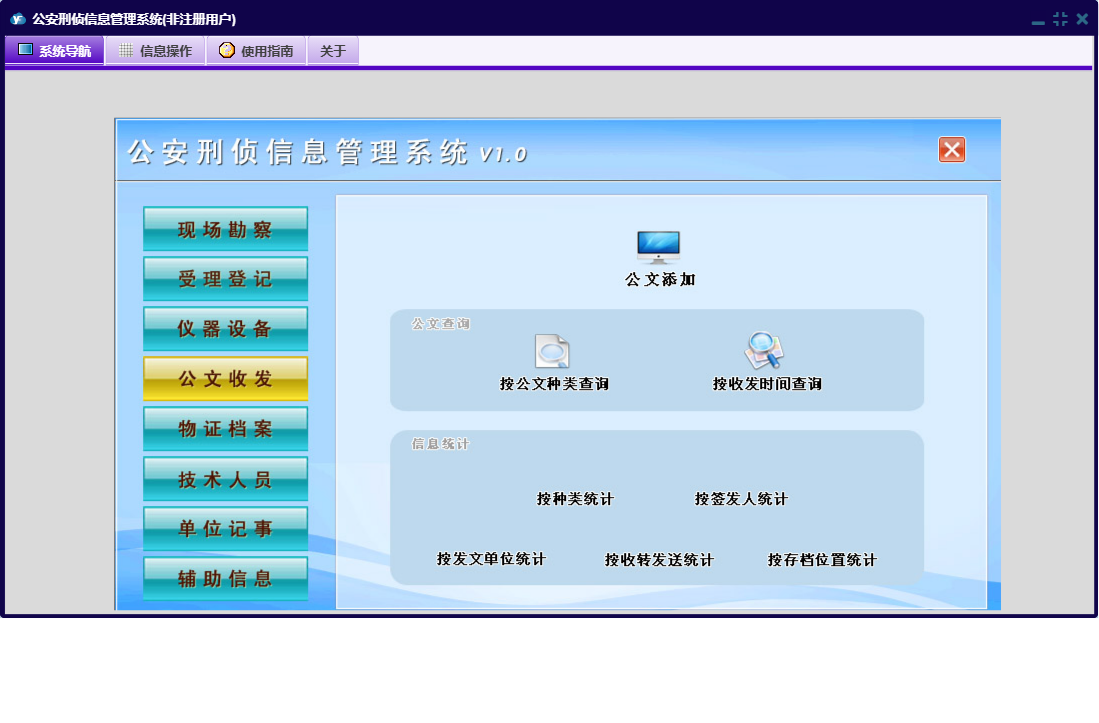The height and width of the screenshot is (723, 1099).
Task: Click the 按签发人统计 link
Action: [741, 499]
